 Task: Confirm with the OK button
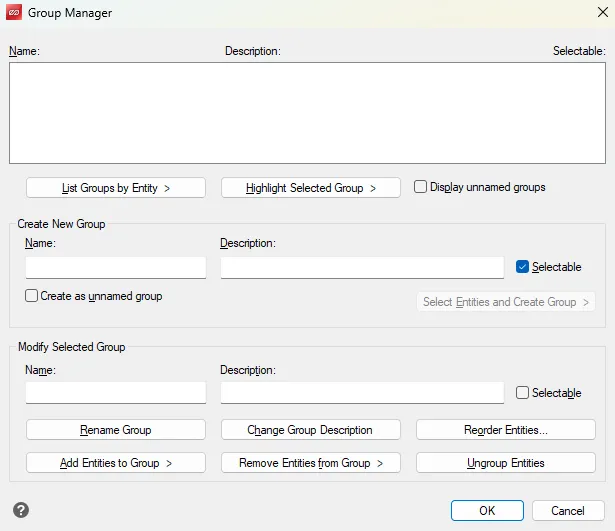(x=487, y=510)
